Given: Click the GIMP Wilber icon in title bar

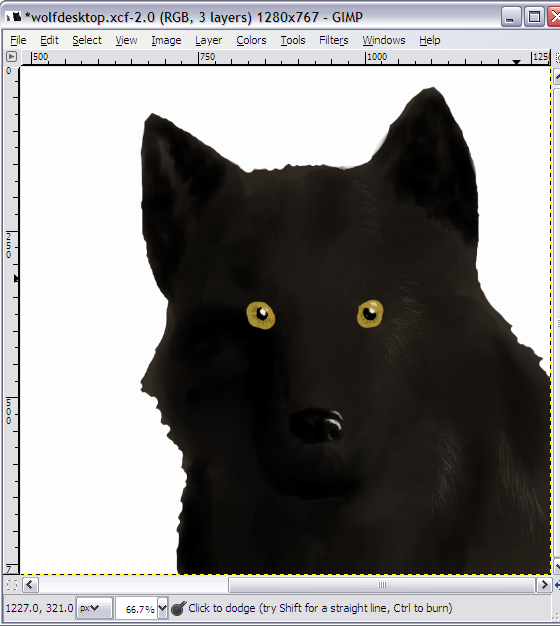Looking at the screenshot, I should click(x=14, y=17).
